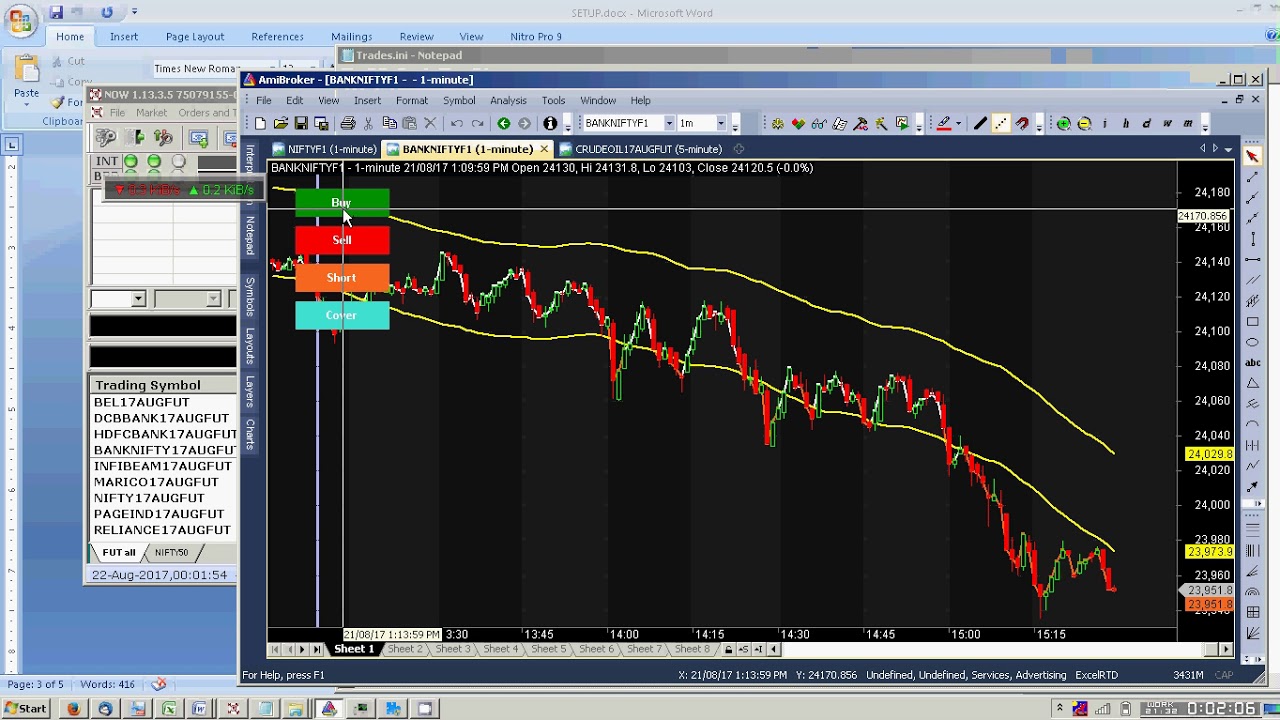
Task: Expand toolbar options after month interval
Action: [1205, 125]
